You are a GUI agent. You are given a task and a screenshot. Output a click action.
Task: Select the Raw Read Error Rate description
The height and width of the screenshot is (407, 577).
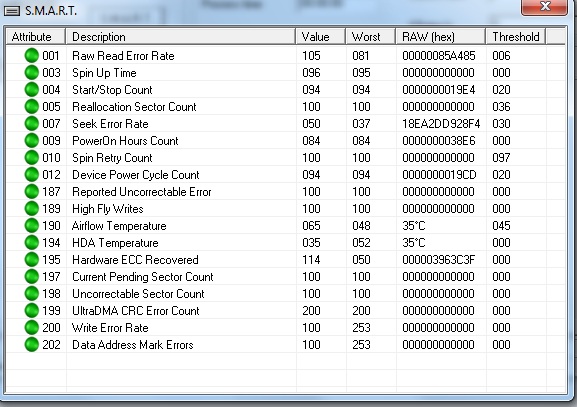(123, 56)
